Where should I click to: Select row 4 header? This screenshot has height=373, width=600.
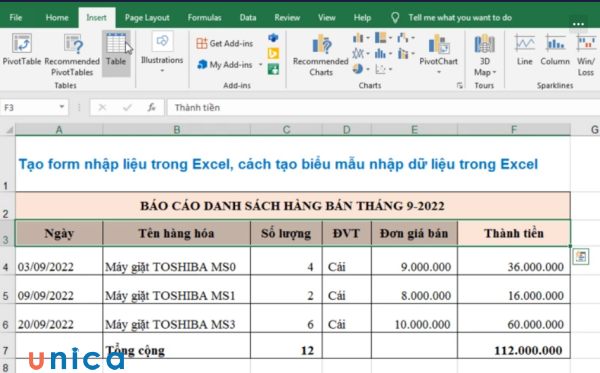[6, 261]
